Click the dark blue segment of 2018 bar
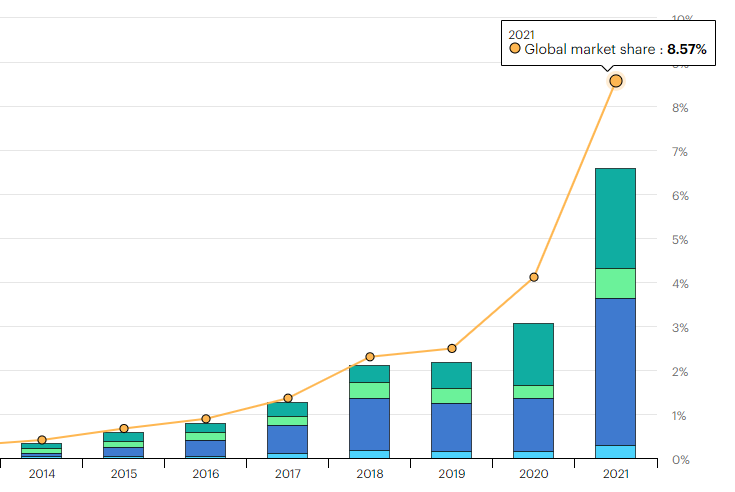This screenshot has width=735, height=492. [x=370, y=424]
